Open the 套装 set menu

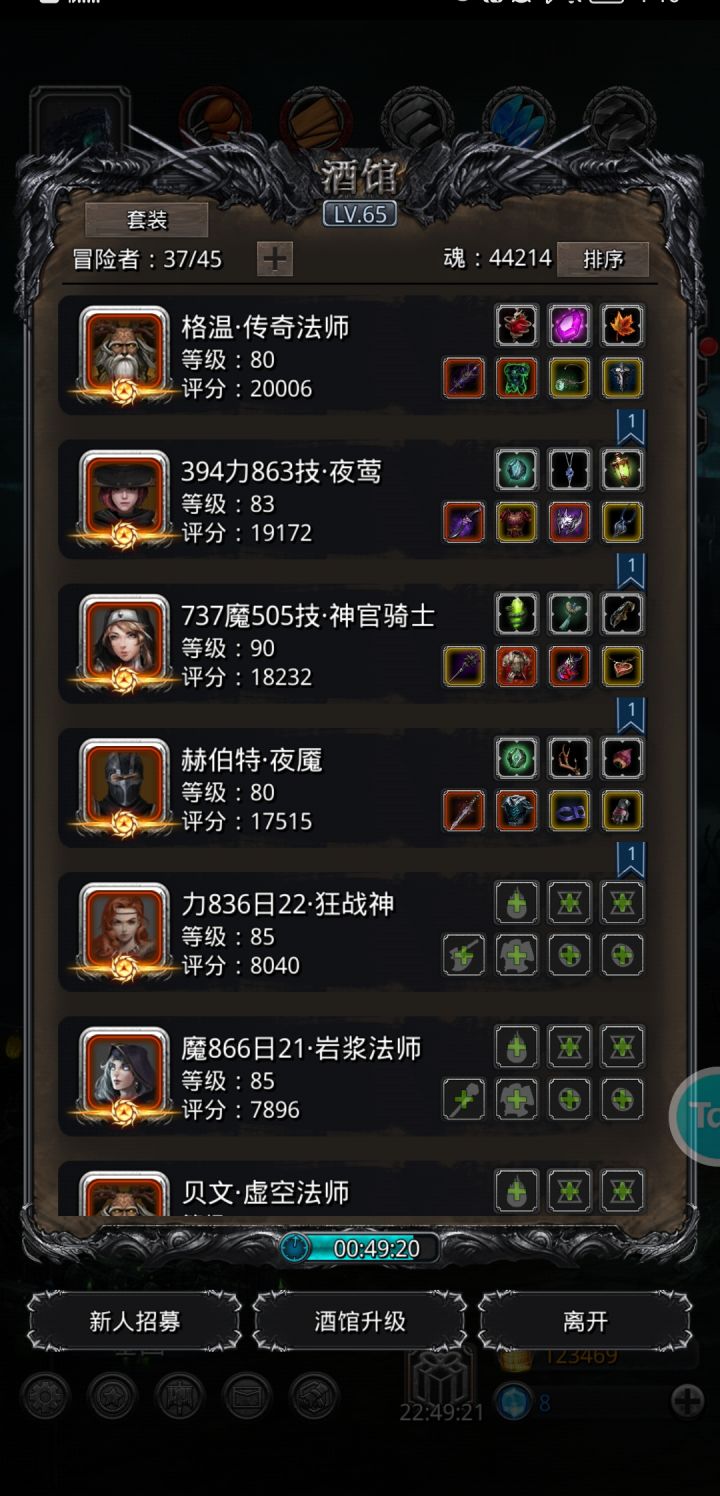147,220
